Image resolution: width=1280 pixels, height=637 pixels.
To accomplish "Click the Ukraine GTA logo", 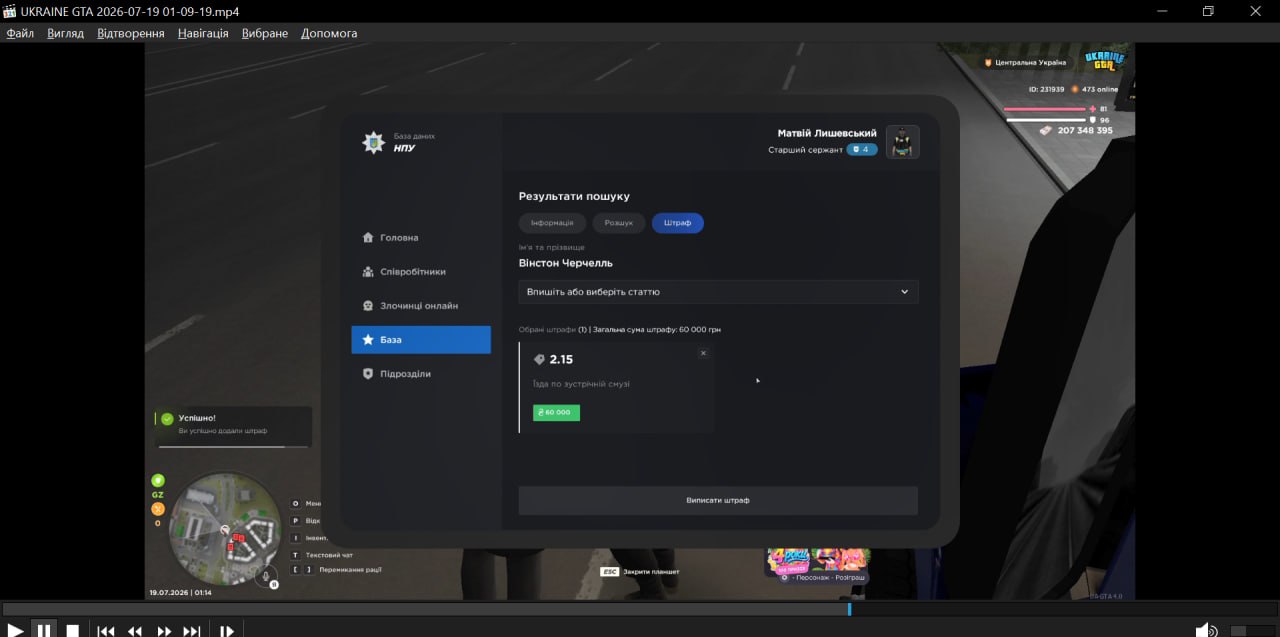I will click(1104, 61).
